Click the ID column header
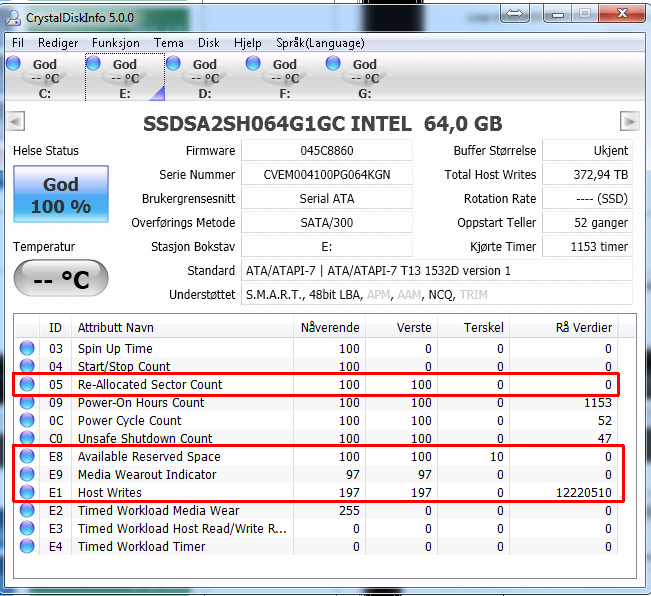This screenshot has width=651, height=596. tap(55, 327)
